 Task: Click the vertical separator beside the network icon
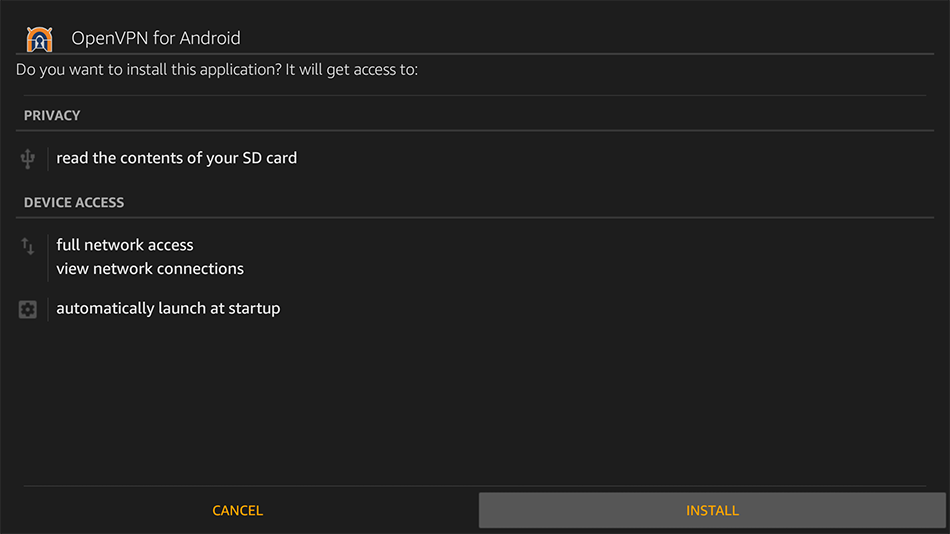[48, 257]
